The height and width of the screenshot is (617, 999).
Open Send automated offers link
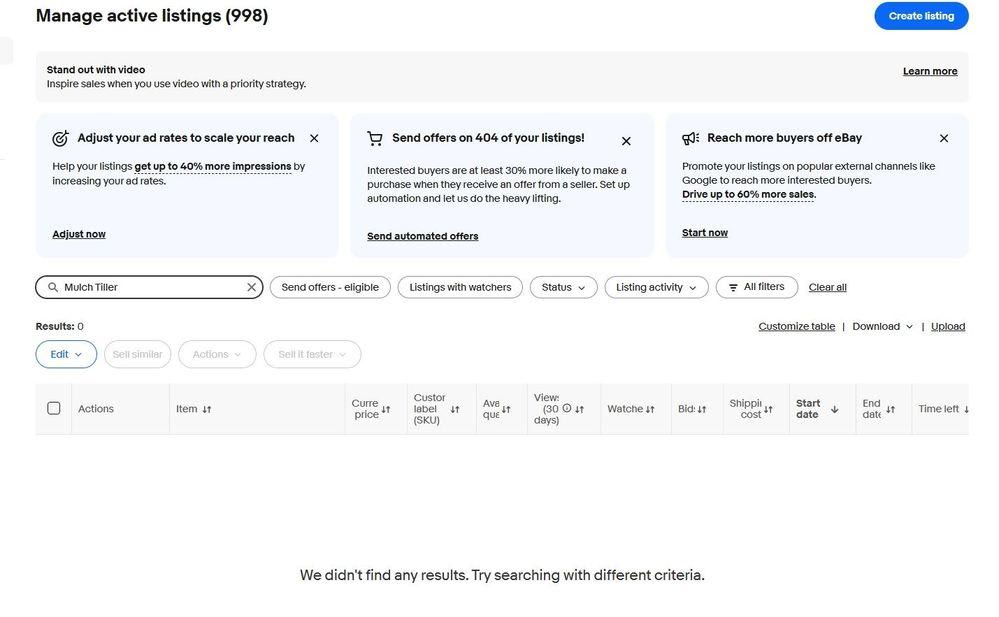click(422, 236)
